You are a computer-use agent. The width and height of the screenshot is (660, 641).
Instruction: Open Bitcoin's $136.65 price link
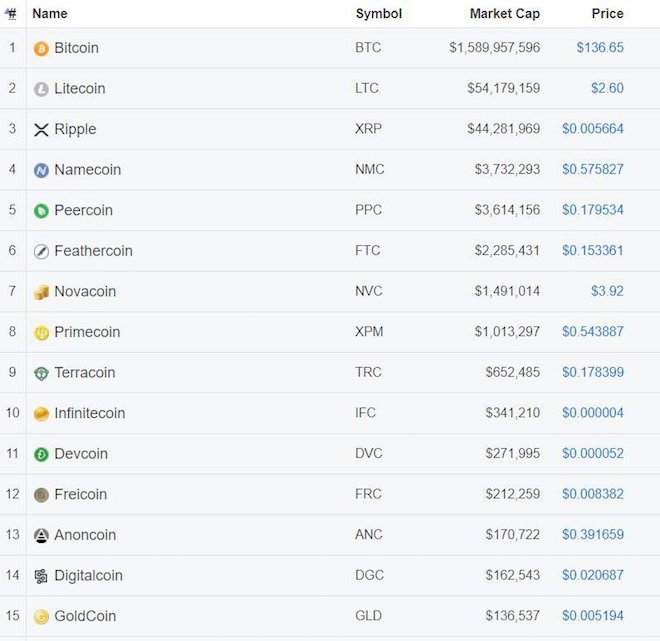pos(600,48)
